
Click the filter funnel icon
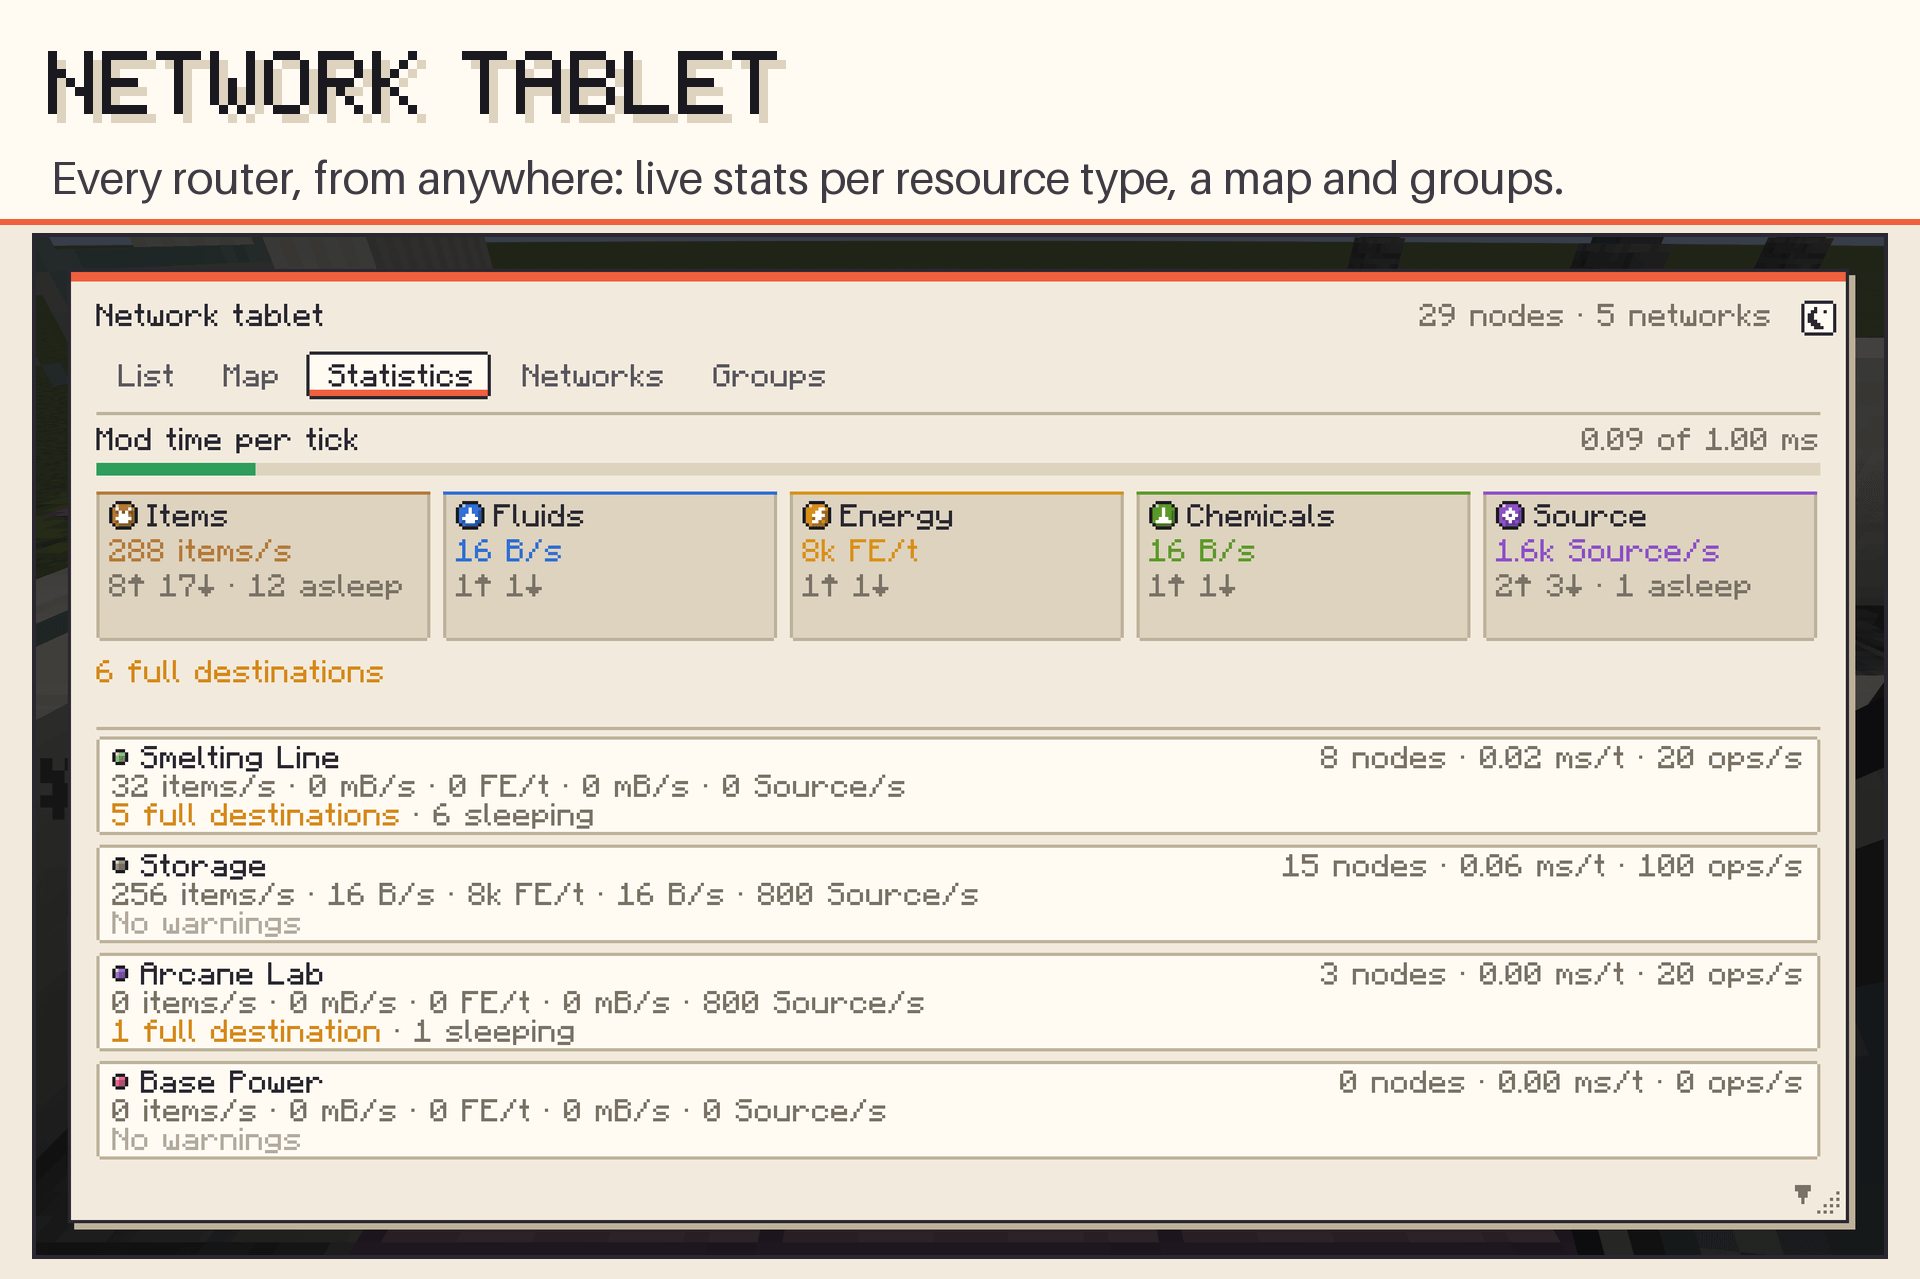1802,1194
